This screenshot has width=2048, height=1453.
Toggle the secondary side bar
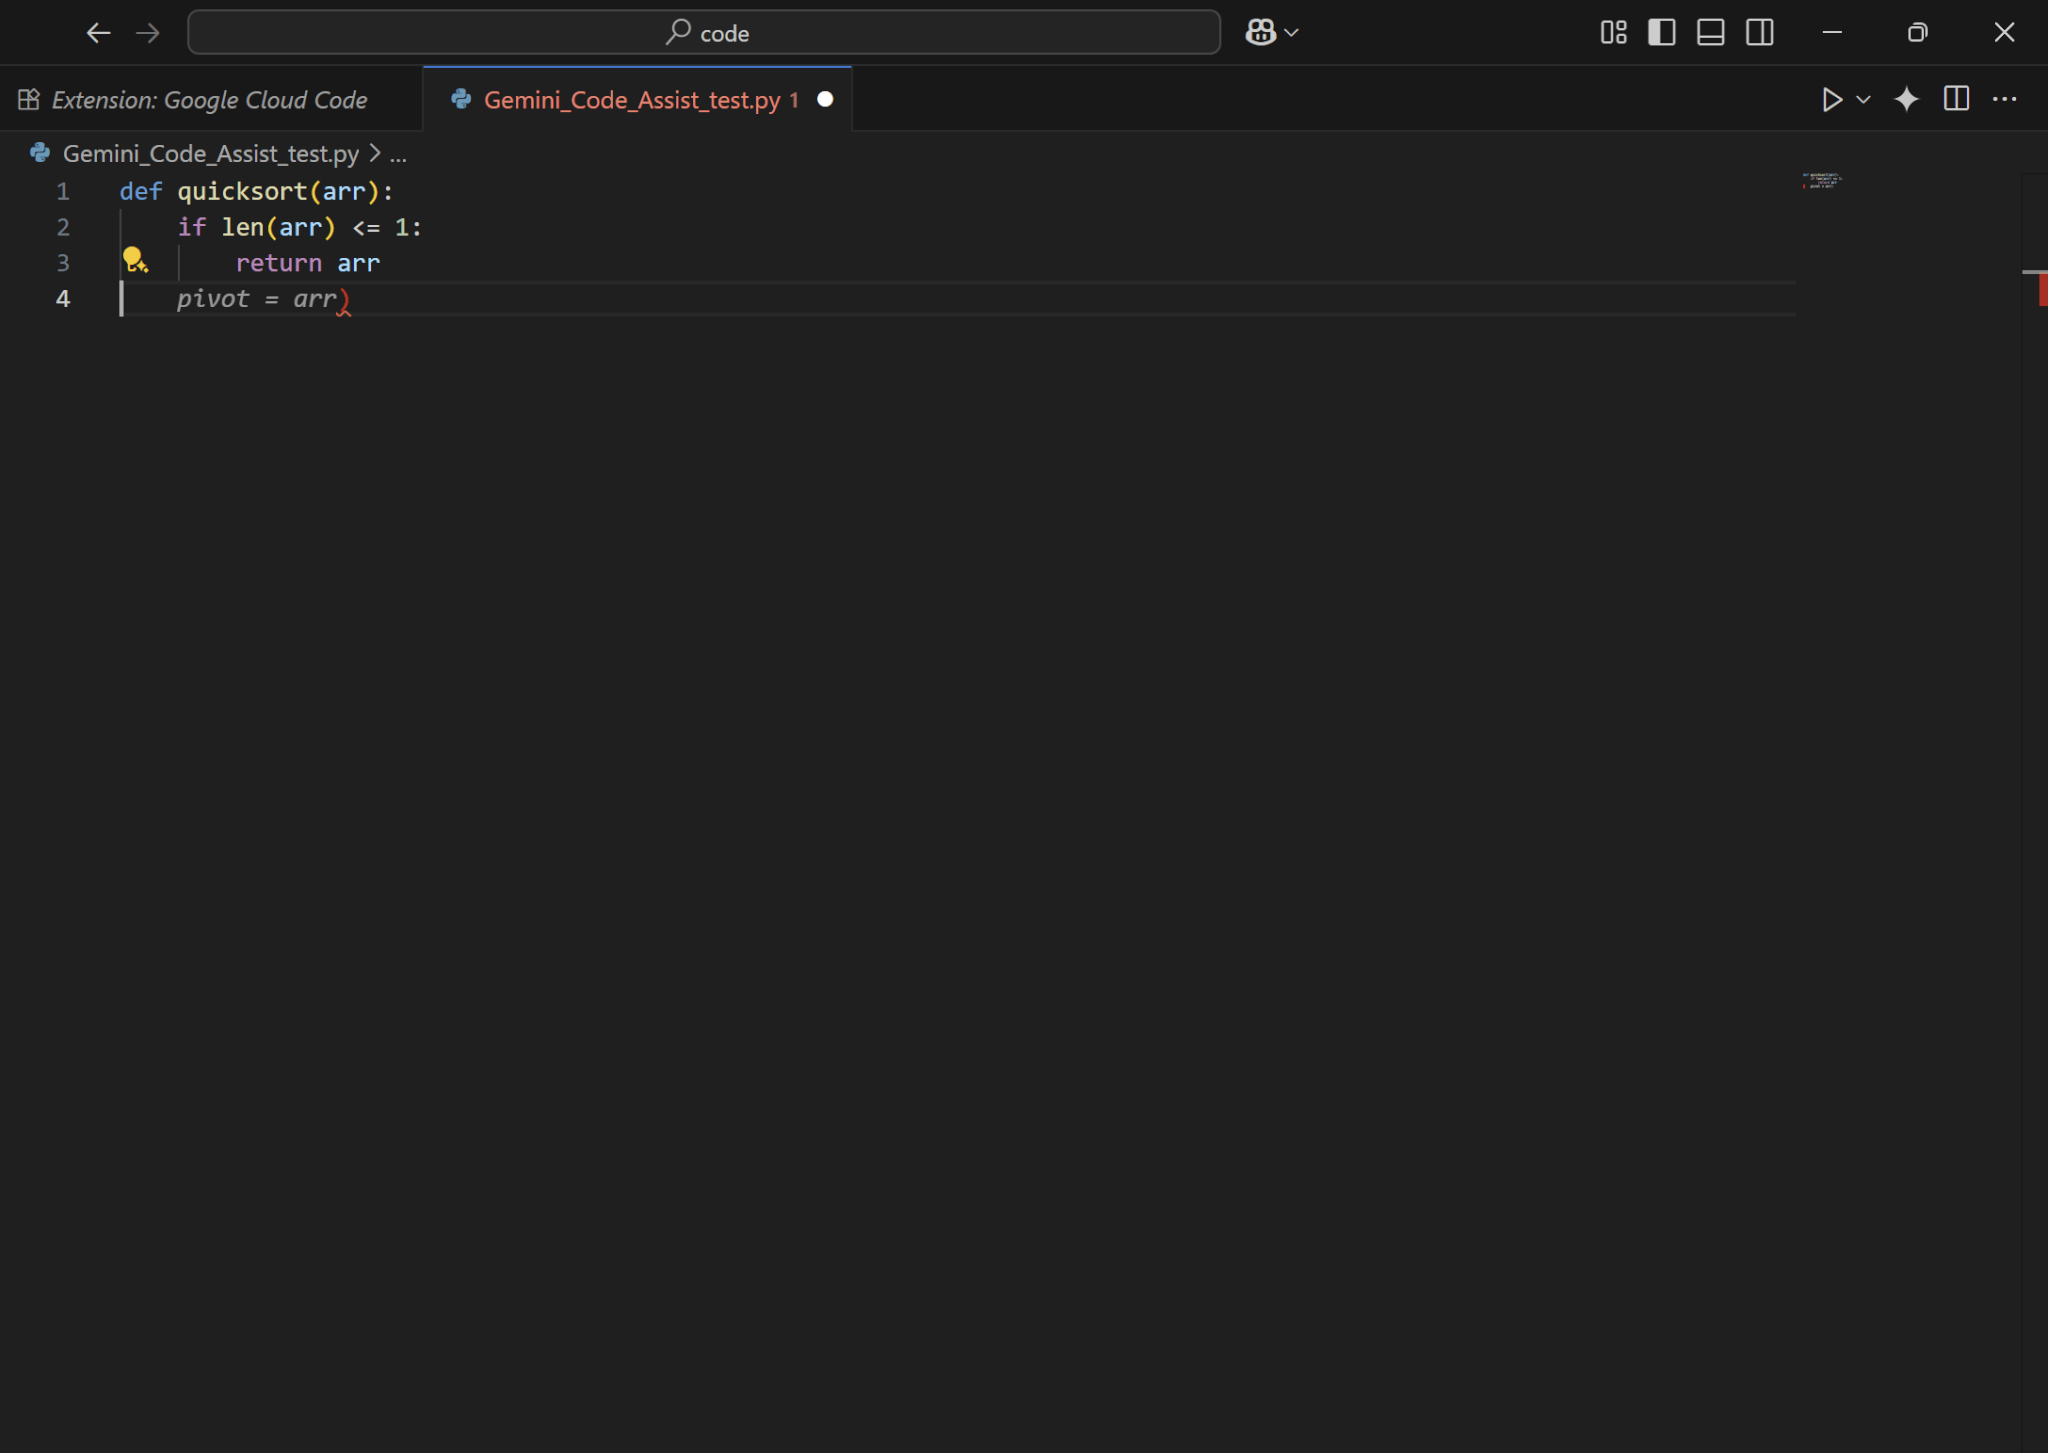pyautogui.click(x=1760, y=33)
